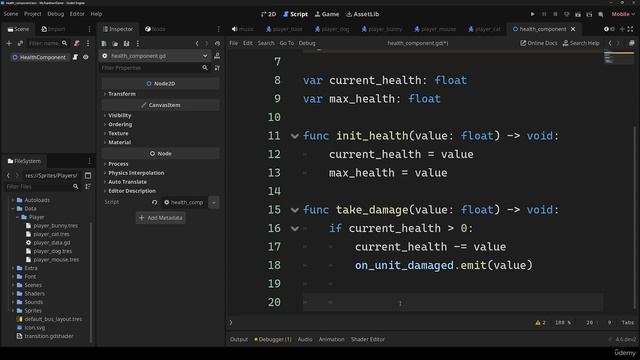Image resolution: width=640 pixels, height=360 pixels.
Task: Run a specific scene
Action: 589,14
